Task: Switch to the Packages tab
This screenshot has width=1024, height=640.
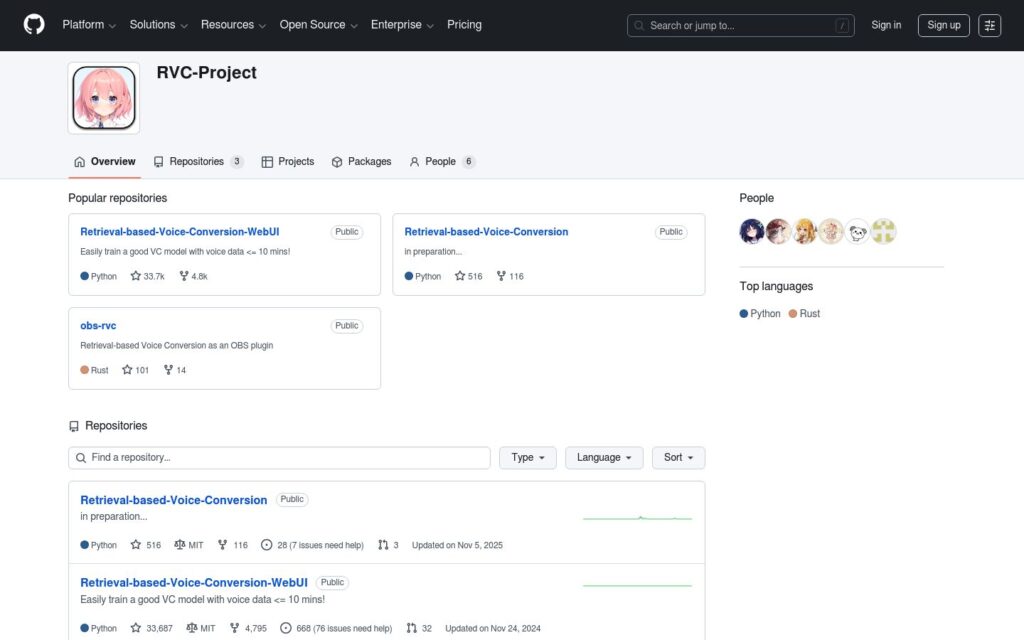Action: [361, 162]
